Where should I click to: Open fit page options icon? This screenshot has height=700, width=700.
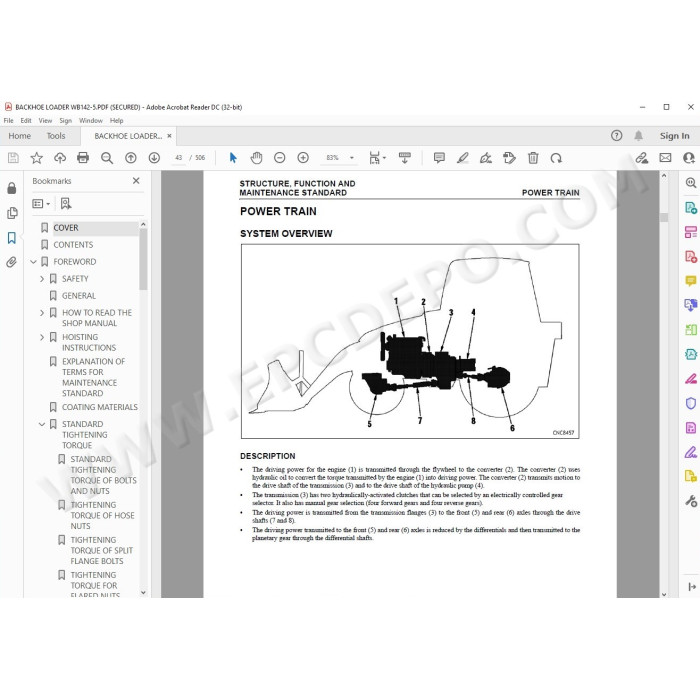click(377, 158)
